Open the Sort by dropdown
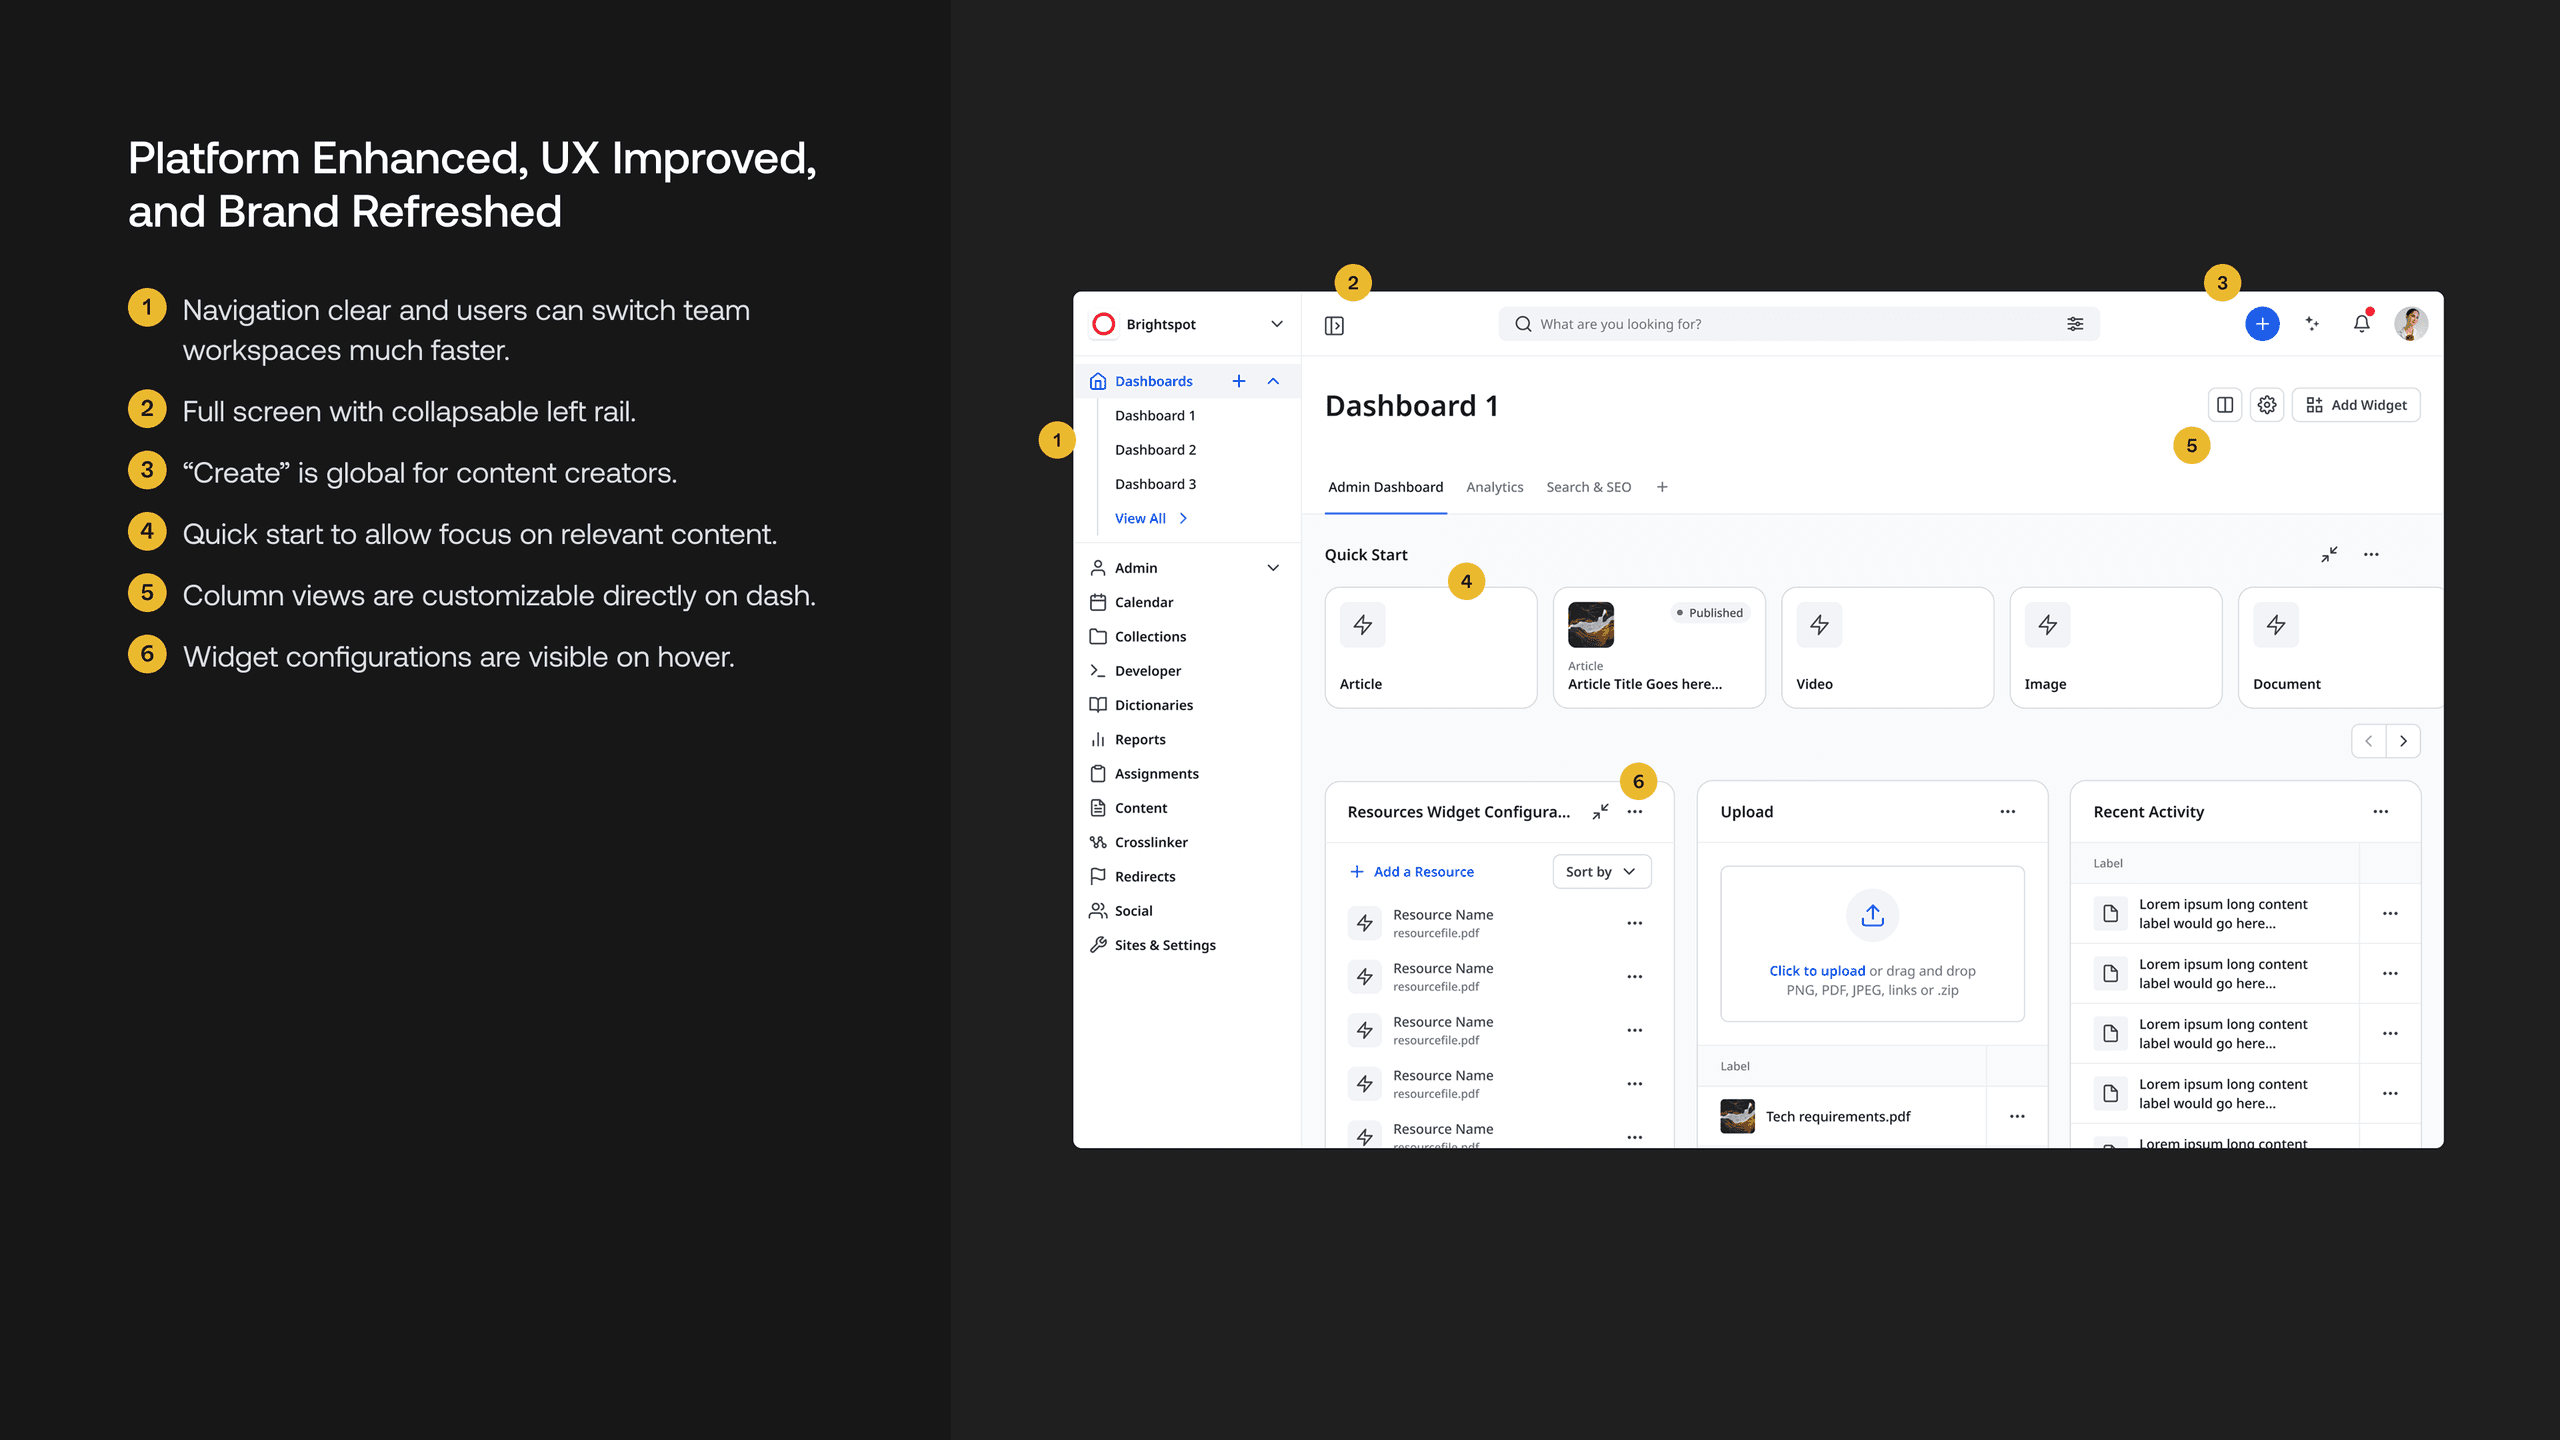Viewport: 2560px width, 1440px height. (x=1601, y=872)
